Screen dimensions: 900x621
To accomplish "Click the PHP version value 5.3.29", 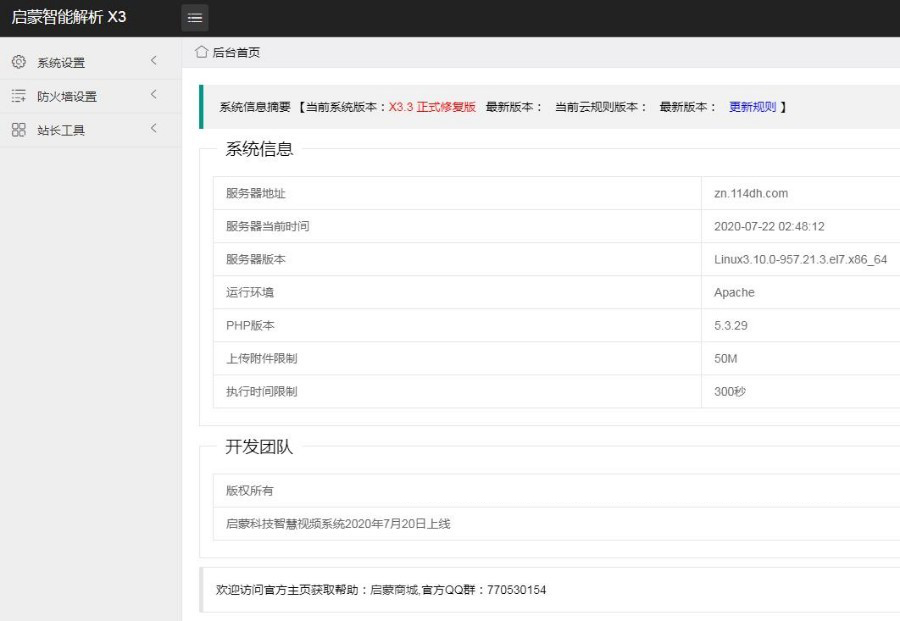I will (732, 325).
